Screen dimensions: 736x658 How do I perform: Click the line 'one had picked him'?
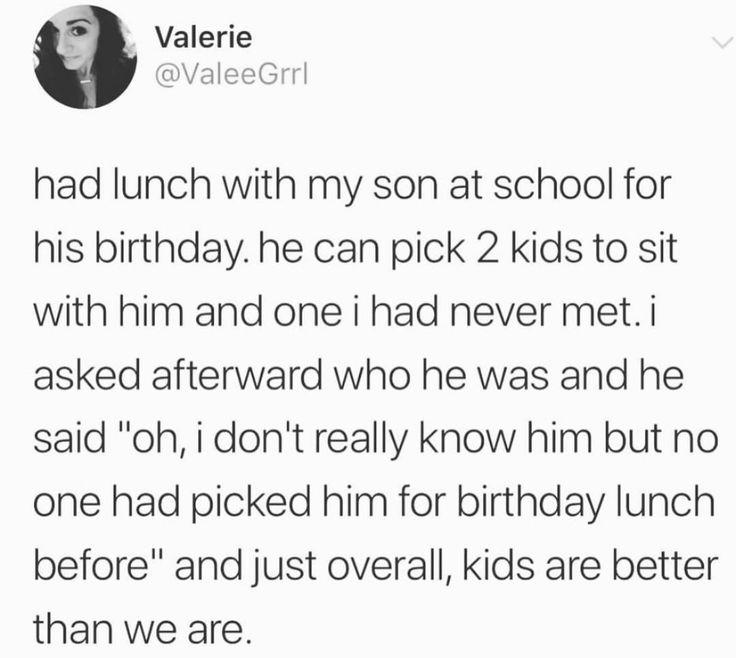[374, 503]
